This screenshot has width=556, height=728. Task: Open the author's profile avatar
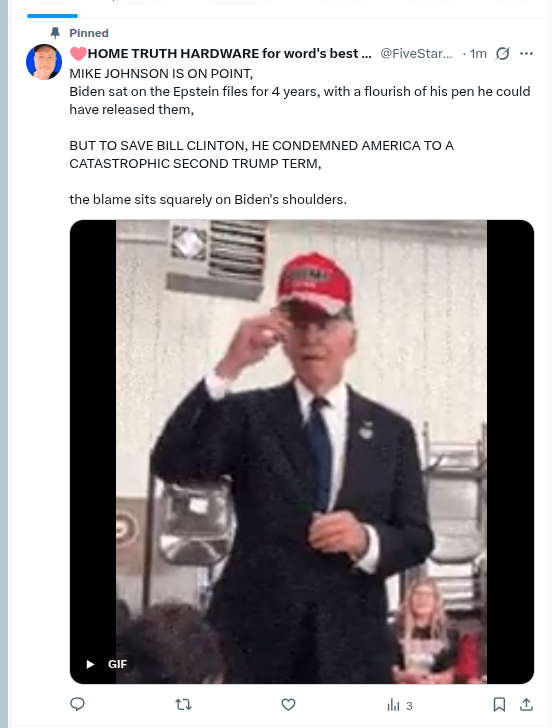pyautogui.click(x=44, y=62)
